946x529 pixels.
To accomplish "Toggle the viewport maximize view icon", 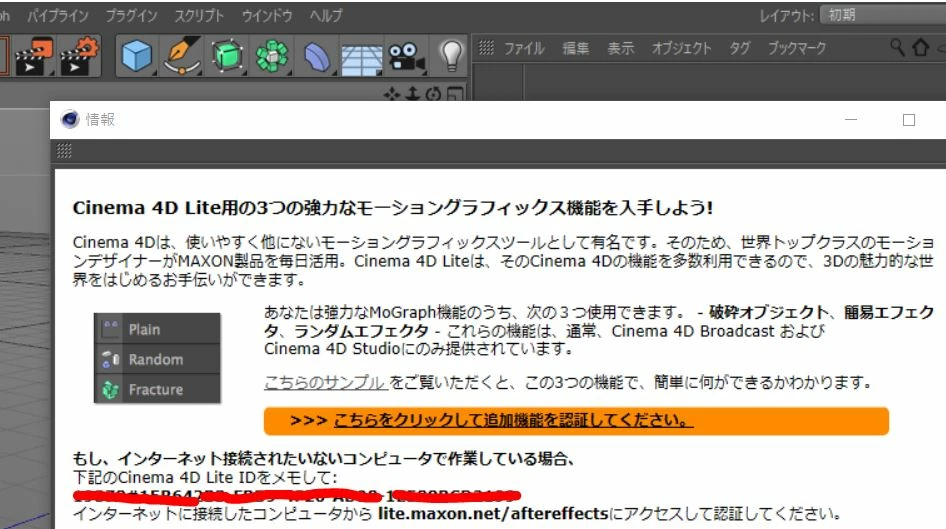I will pos(456,94).
